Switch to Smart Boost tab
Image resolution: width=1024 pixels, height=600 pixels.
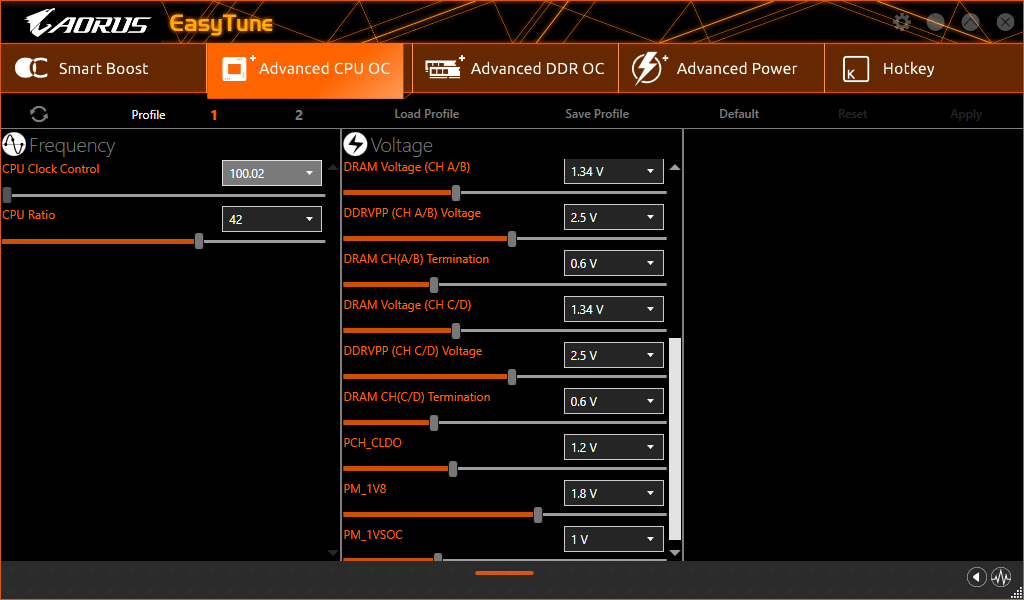(103, 68)
